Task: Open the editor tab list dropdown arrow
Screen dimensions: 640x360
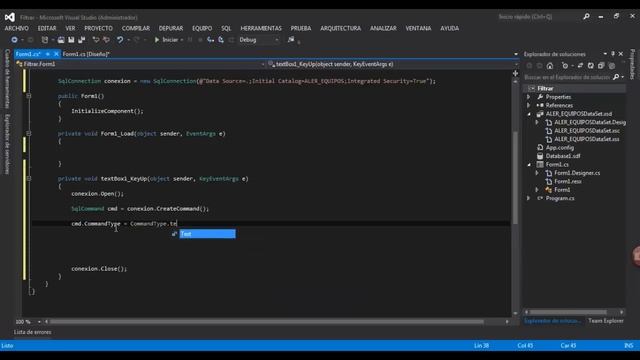Action: (516, 54)
